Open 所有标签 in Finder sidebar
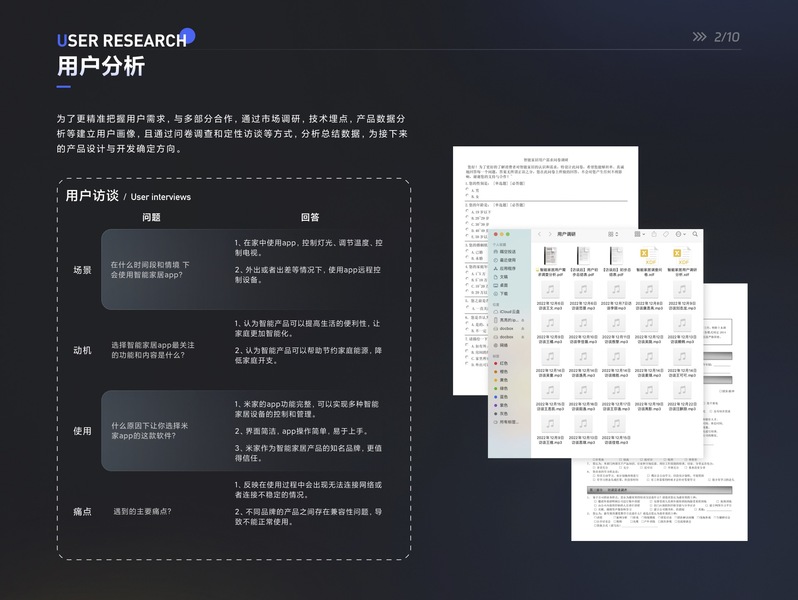This screenshot has height=600, width=798. [x=506, y=422]
